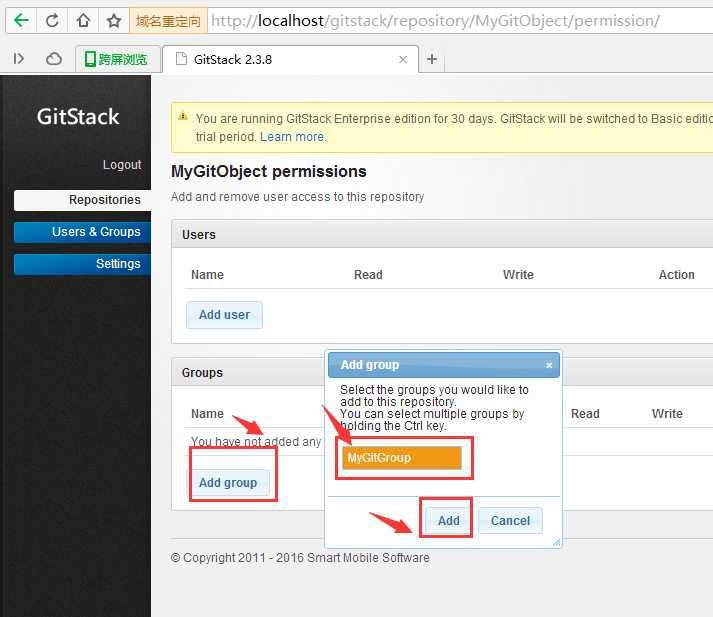Open new browser tab with plus icon
Screen dimensions: 713x617
tap(432, 59)
